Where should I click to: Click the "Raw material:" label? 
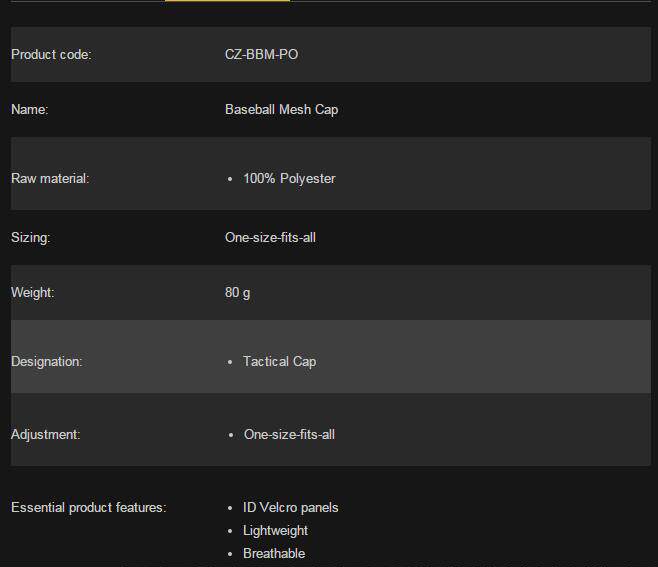point(50,178)
